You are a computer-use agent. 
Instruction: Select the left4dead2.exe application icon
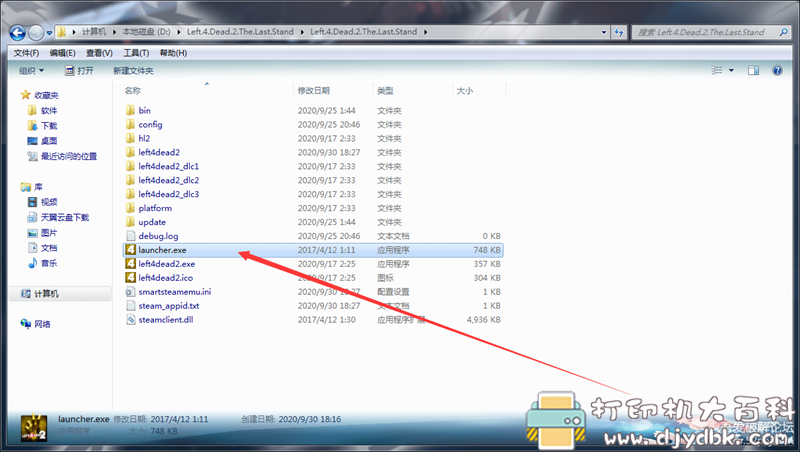click(131, 264)
